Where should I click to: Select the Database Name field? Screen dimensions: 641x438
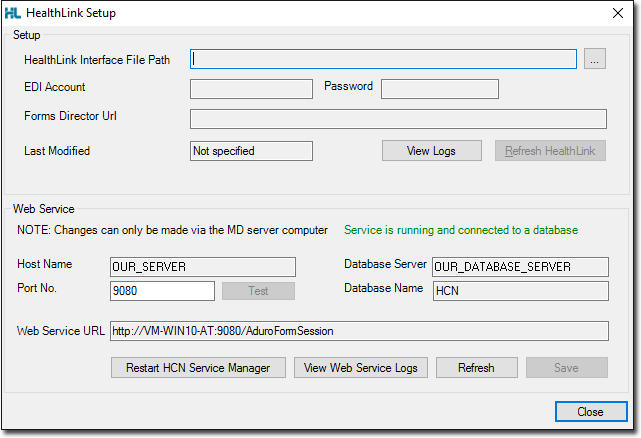[x=519, y=291]
